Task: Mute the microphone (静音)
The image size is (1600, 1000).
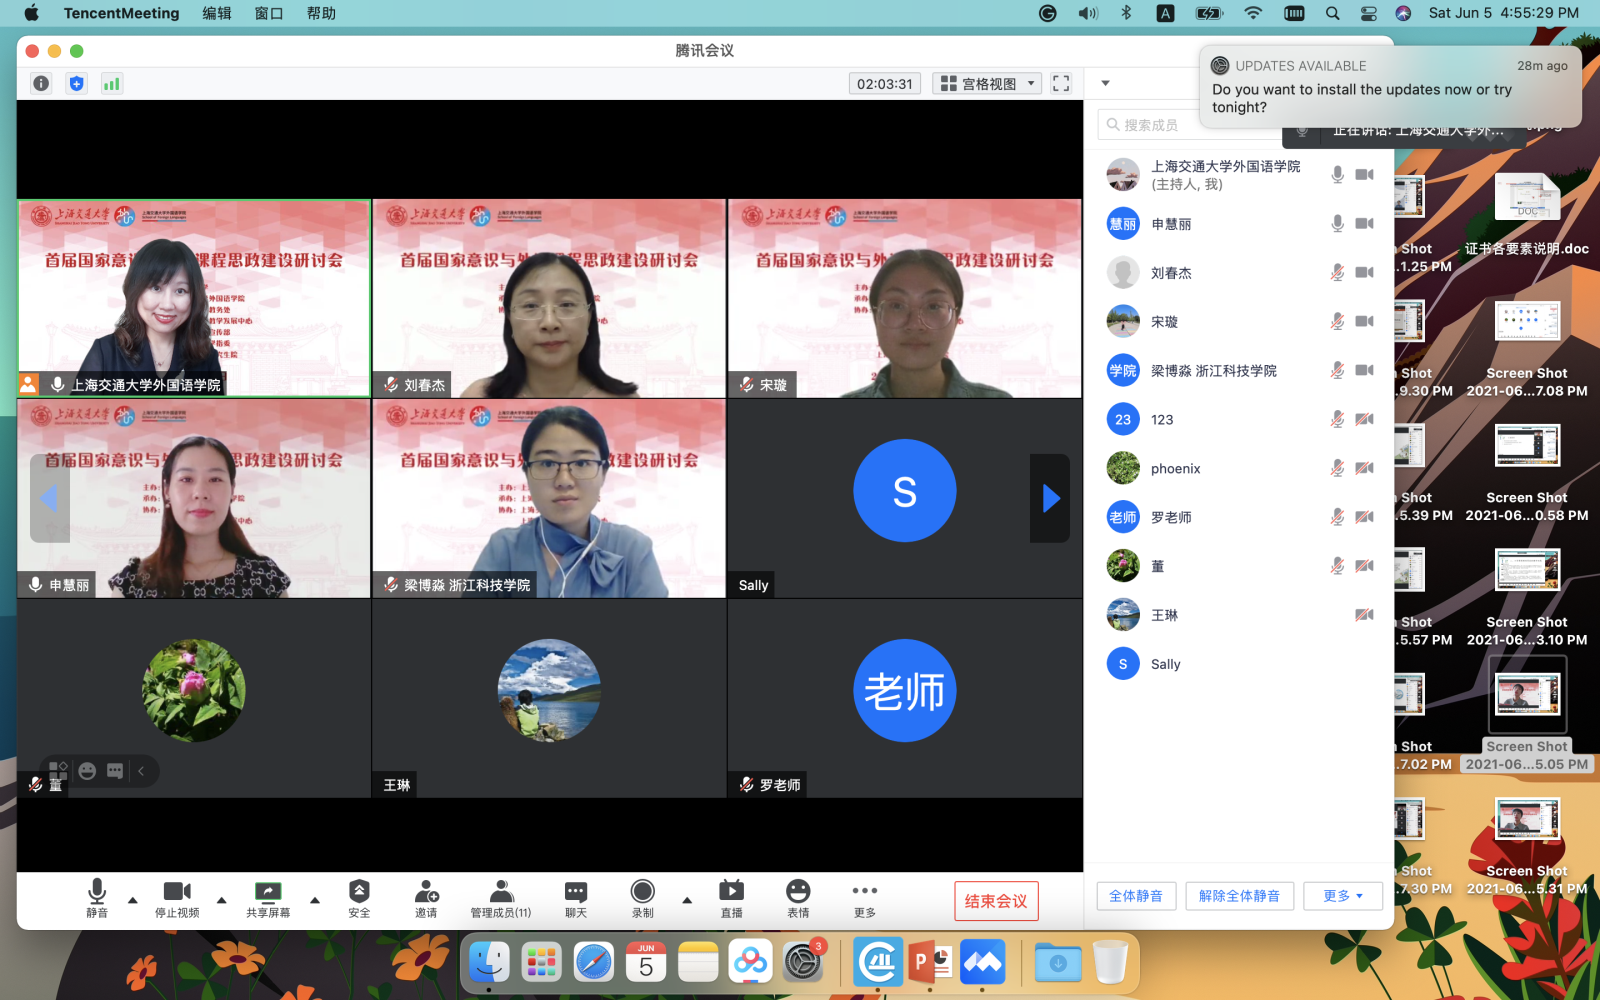Action: click(97, 892)
